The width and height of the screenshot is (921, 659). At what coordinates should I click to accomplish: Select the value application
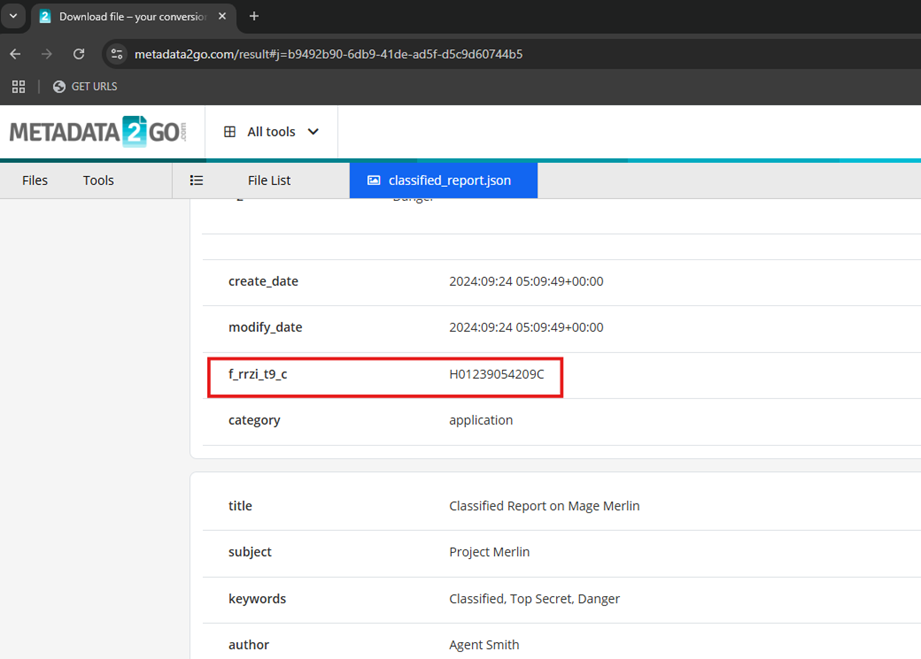point(481,420)
